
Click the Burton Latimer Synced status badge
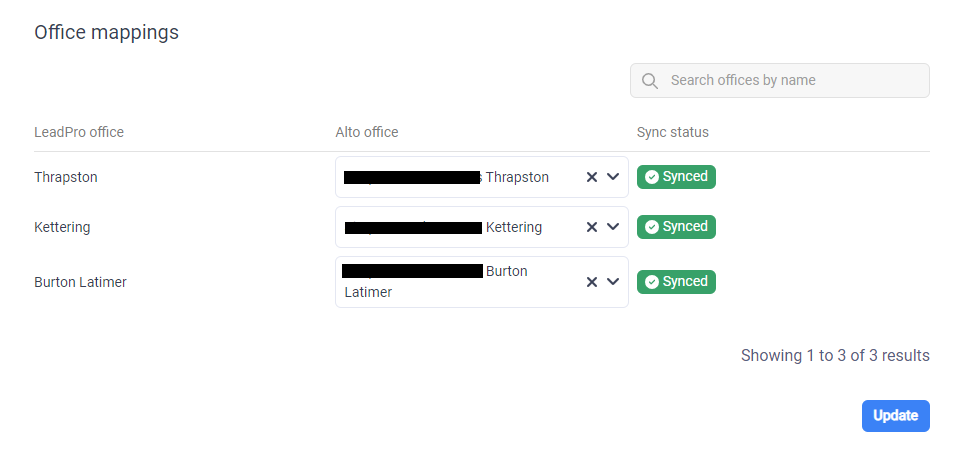coord(677,282)
